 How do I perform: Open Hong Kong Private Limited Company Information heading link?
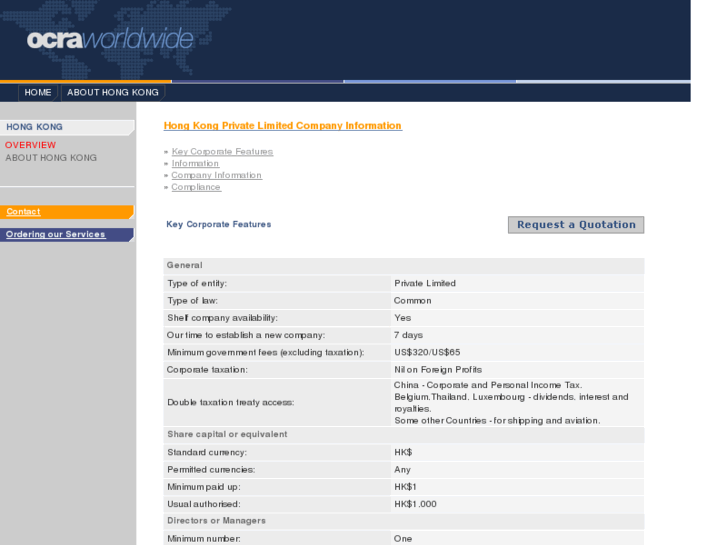[283, 126]
